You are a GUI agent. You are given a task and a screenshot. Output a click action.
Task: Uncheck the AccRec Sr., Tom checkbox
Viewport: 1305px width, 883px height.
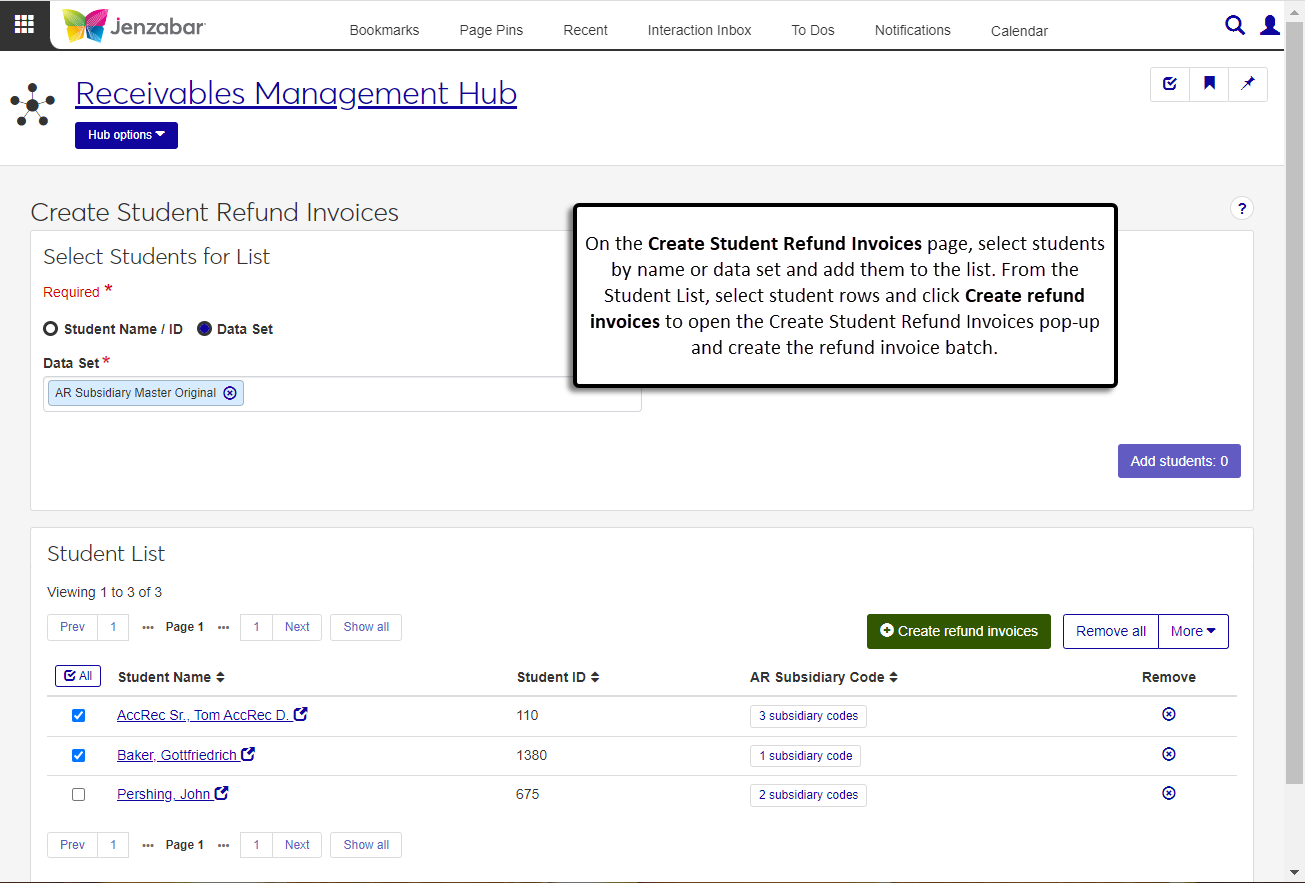pos(79,716)
